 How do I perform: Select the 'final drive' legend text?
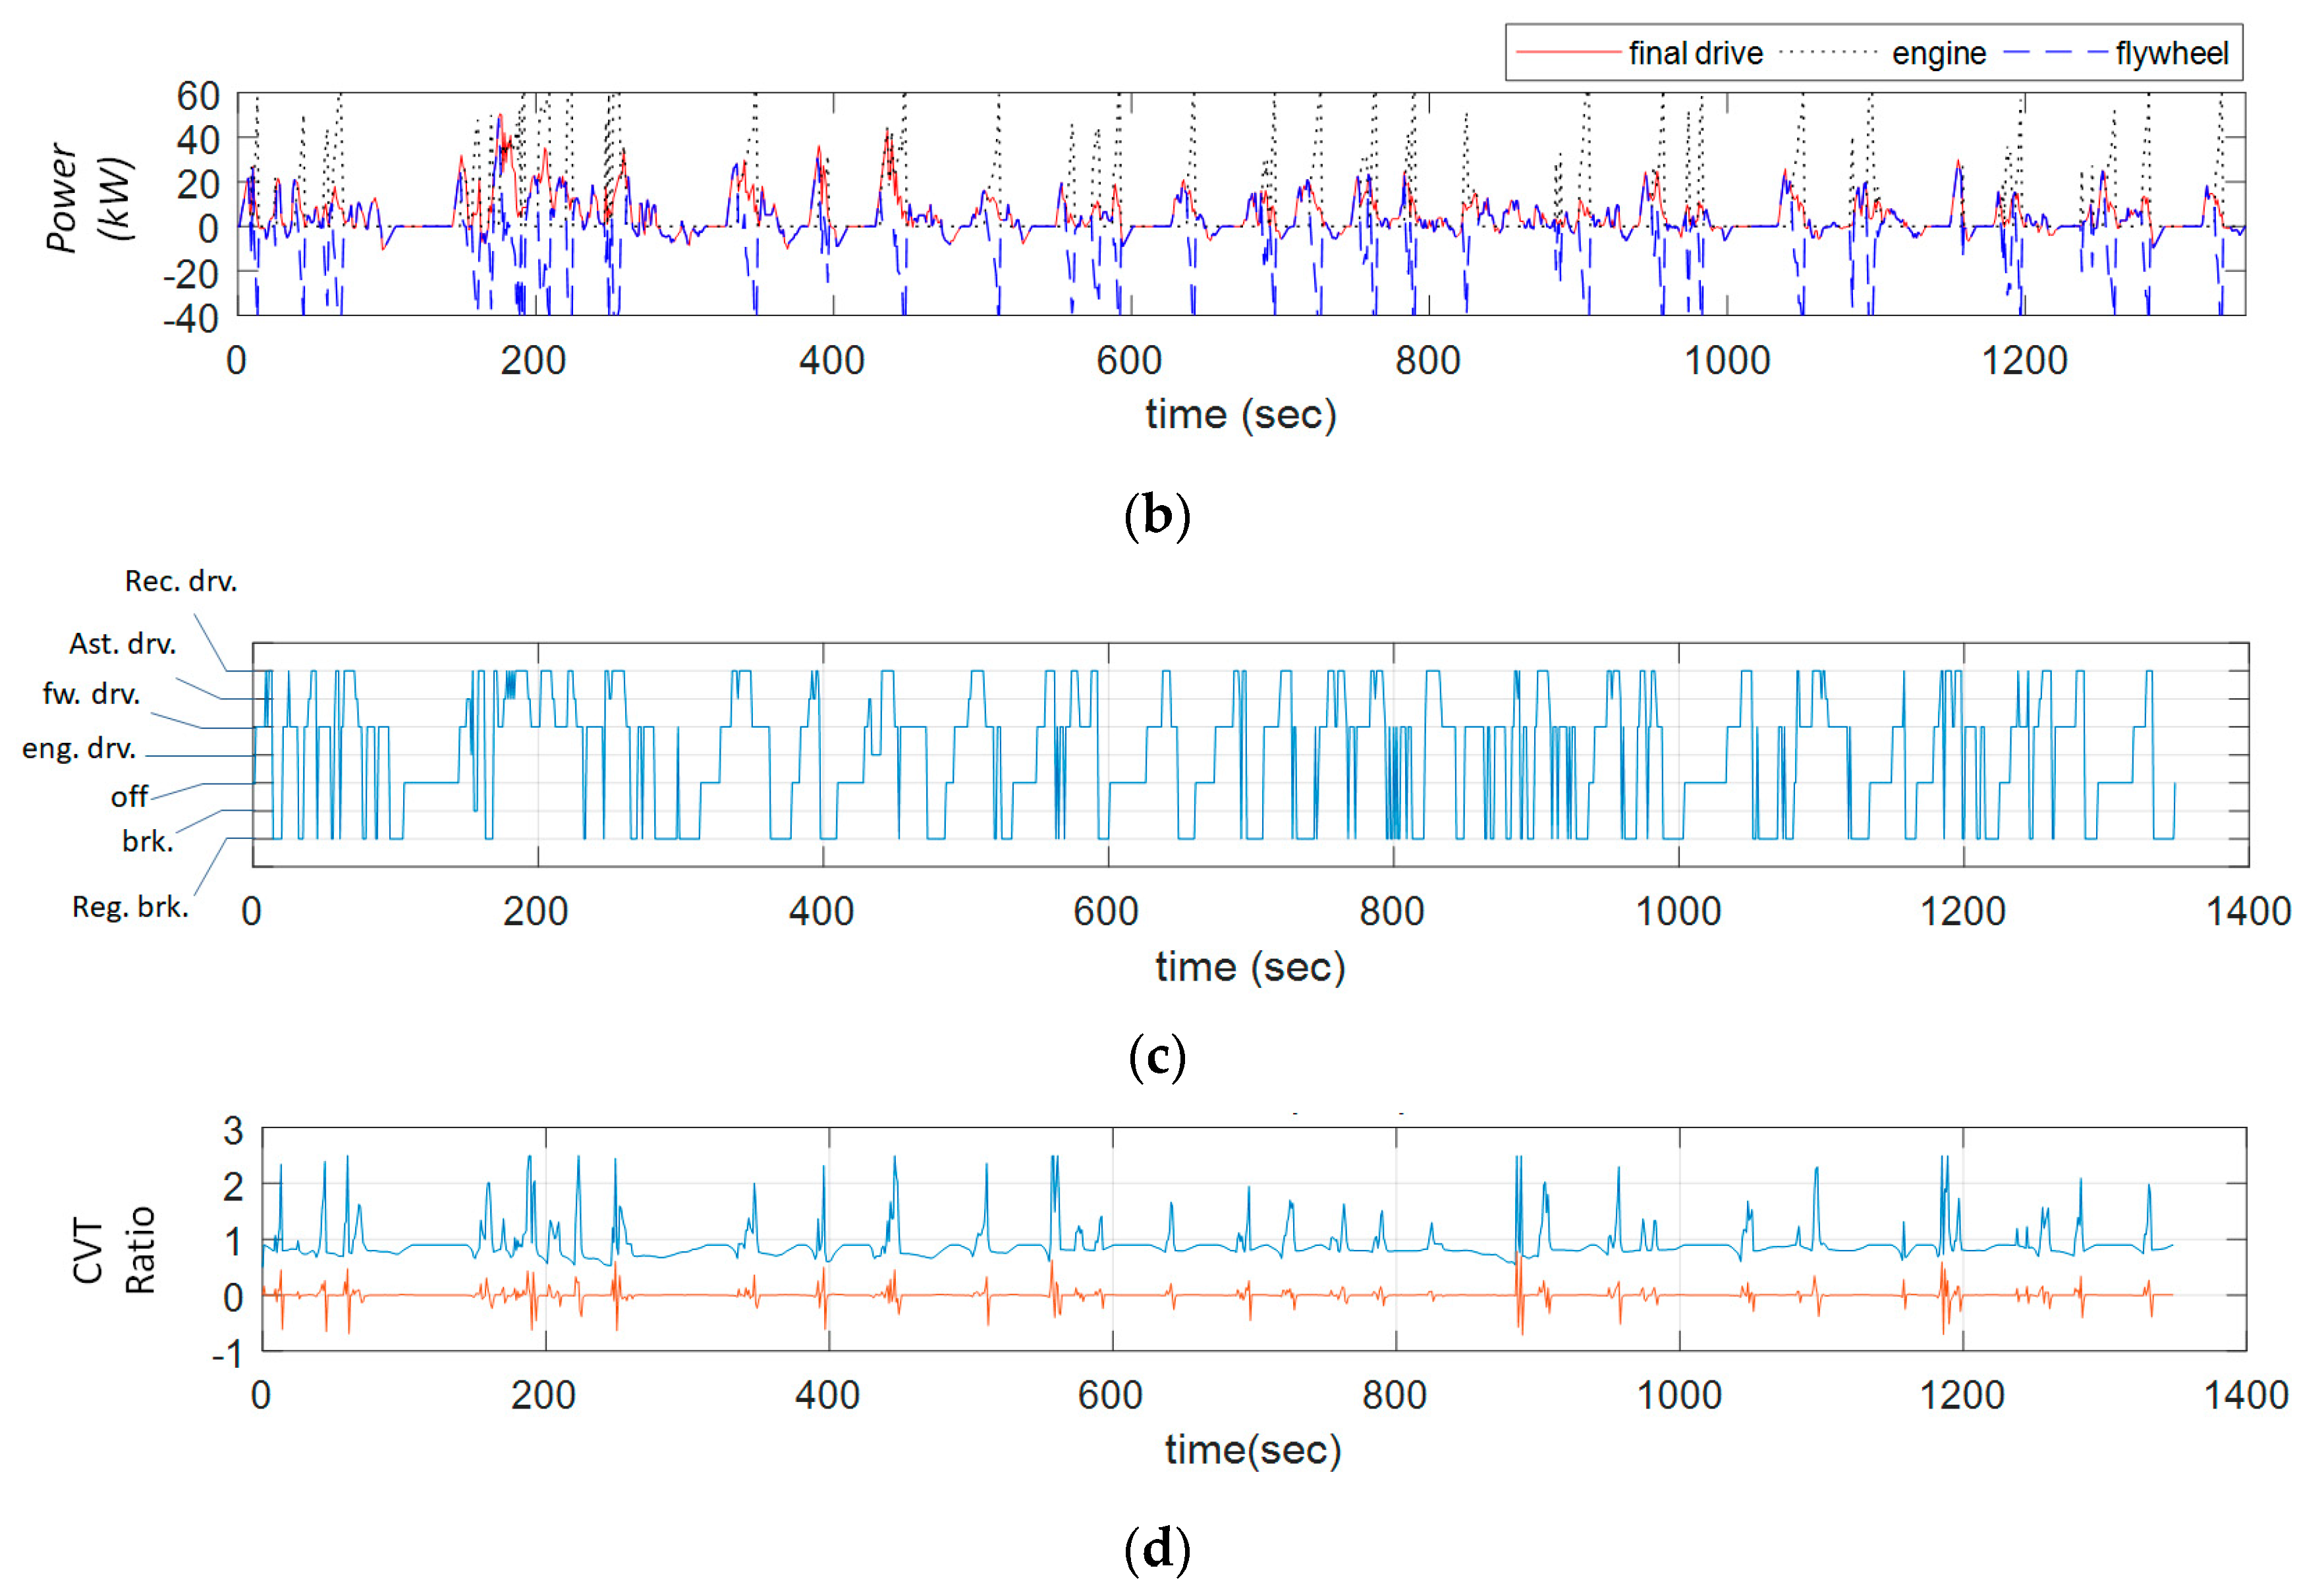click(x=1695, y=53)
